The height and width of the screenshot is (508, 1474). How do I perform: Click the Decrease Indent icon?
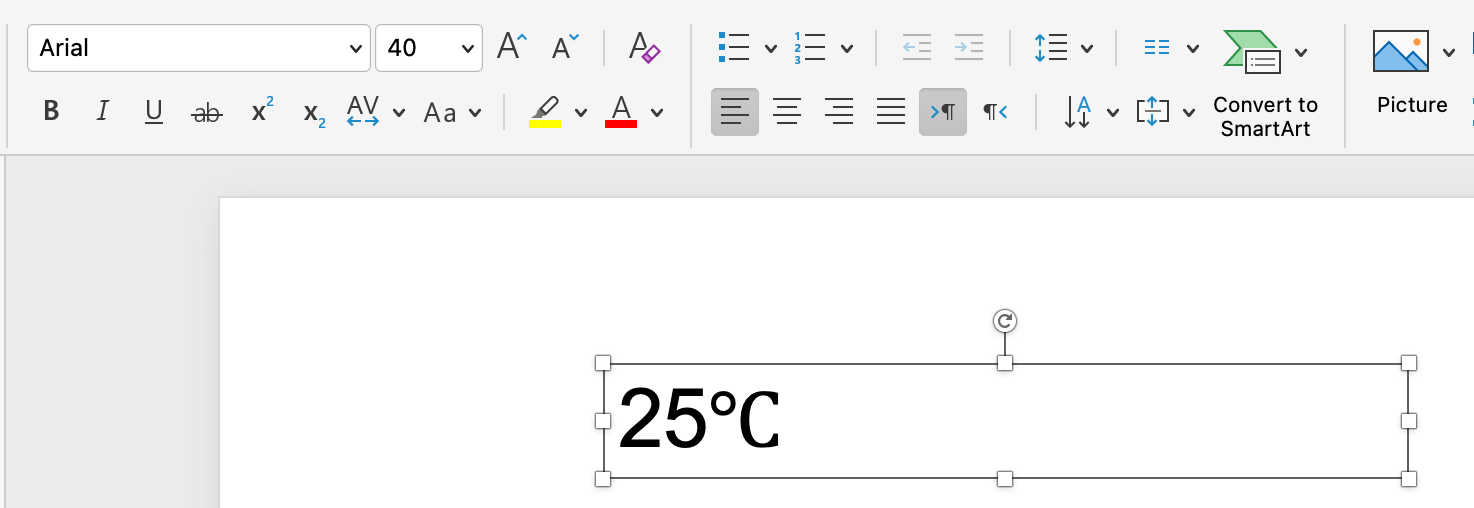916,47
